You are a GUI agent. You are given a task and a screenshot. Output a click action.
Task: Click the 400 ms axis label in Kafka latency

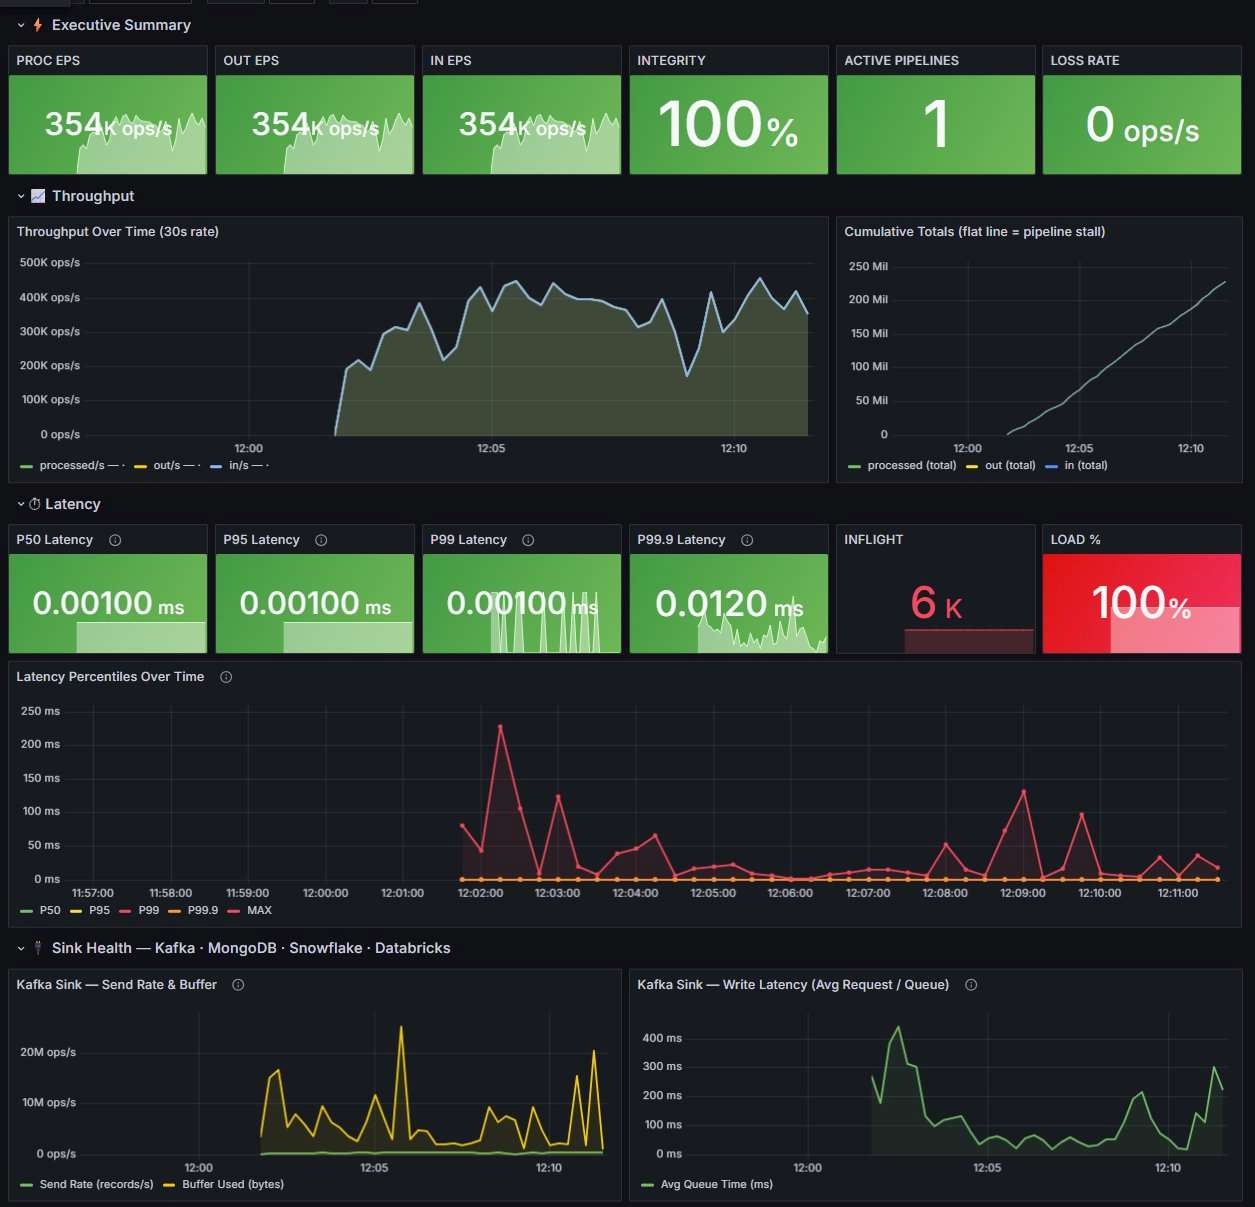(662, 1038)
